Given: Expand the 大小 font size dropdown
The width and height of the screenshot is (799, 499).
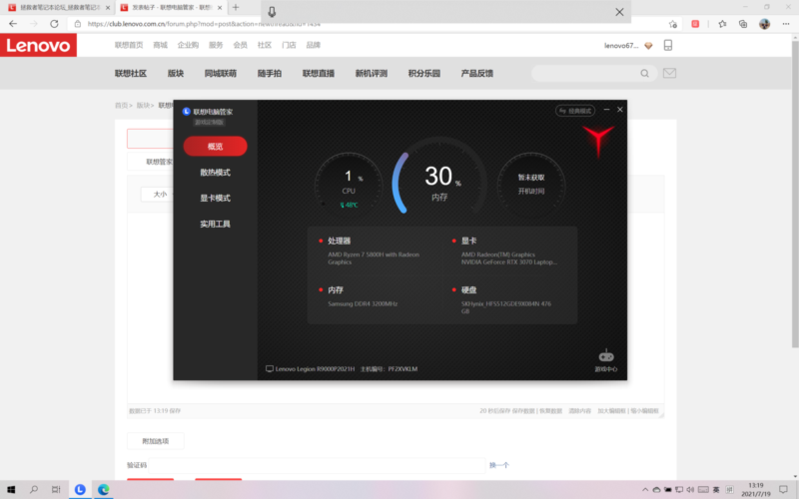Looking at the screenshot, I should tap(161, 194).
